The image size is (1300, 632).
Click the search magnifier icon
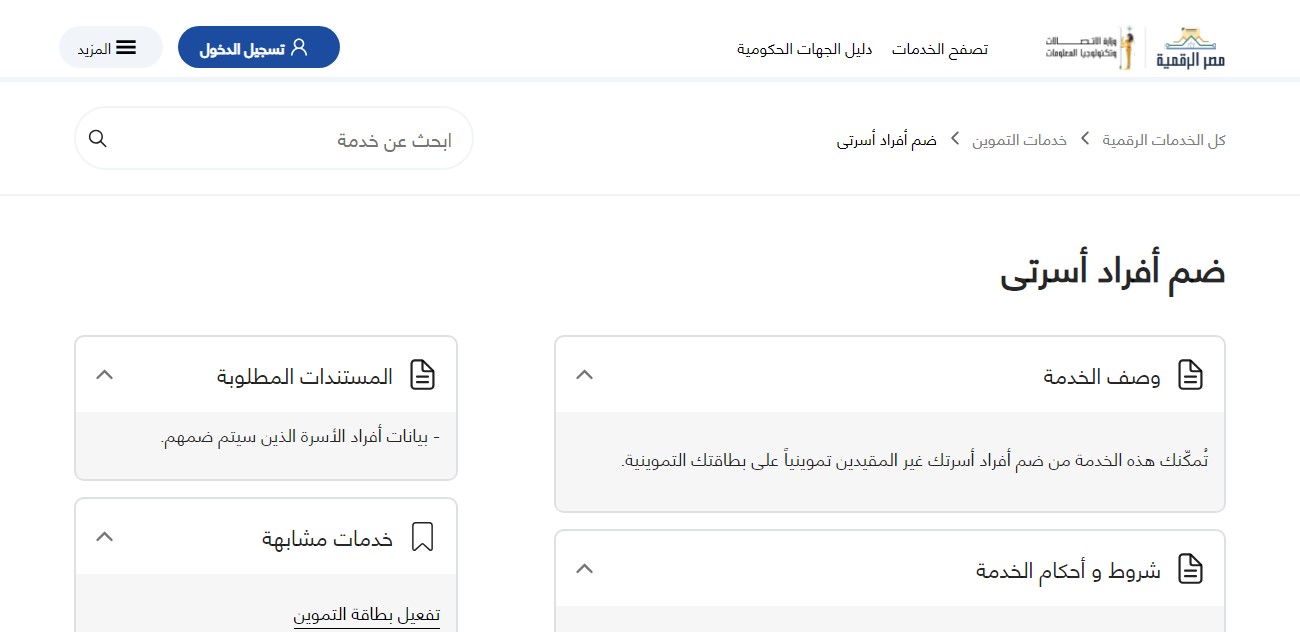coord(98,139)
